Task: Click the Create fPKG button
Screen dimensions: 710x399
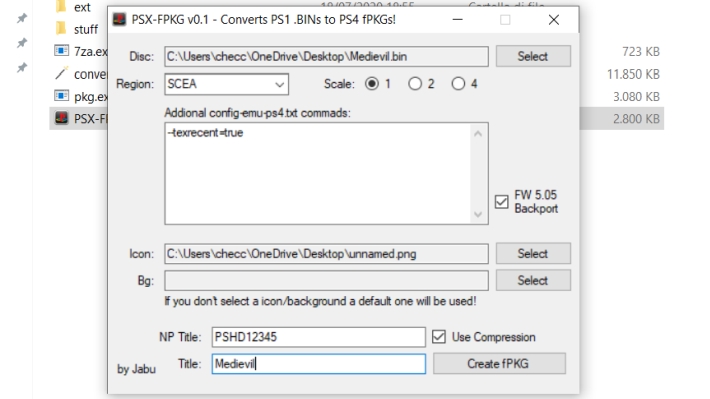Action: coord(499,364)
